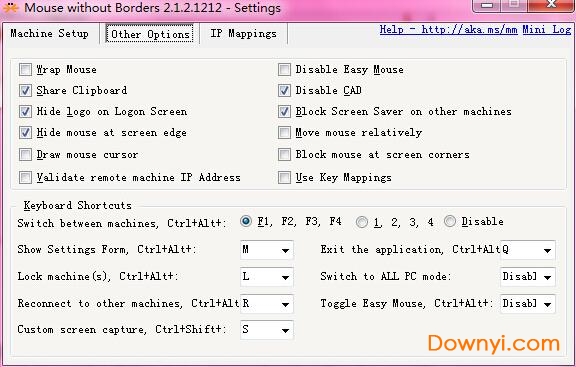The width and height of the screenshot is (576, 367).
Task: Enable Draw mouse cursor option
Action: (x=25, y=154)
